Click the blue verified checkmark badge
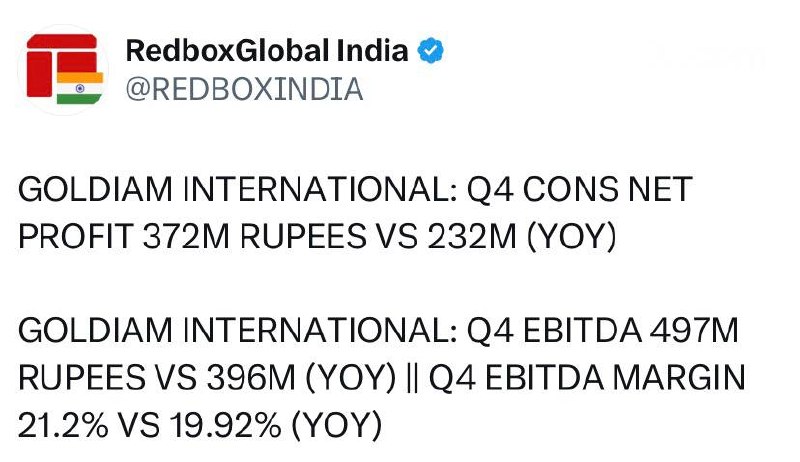 [431, 50]
